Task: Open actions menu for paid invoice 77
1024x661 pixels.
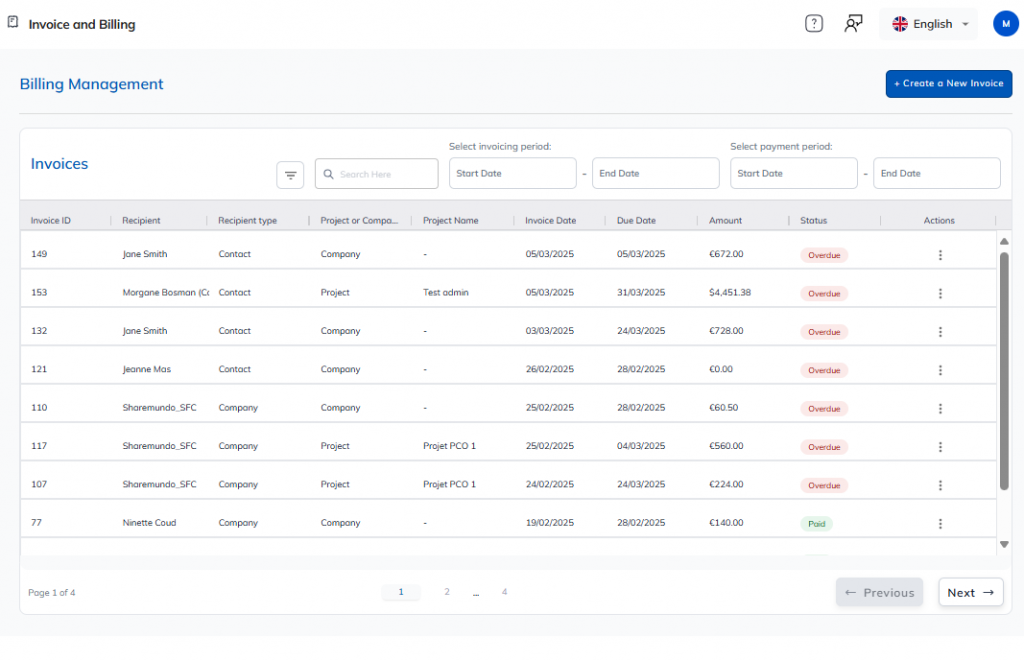Action: [940, 524]
